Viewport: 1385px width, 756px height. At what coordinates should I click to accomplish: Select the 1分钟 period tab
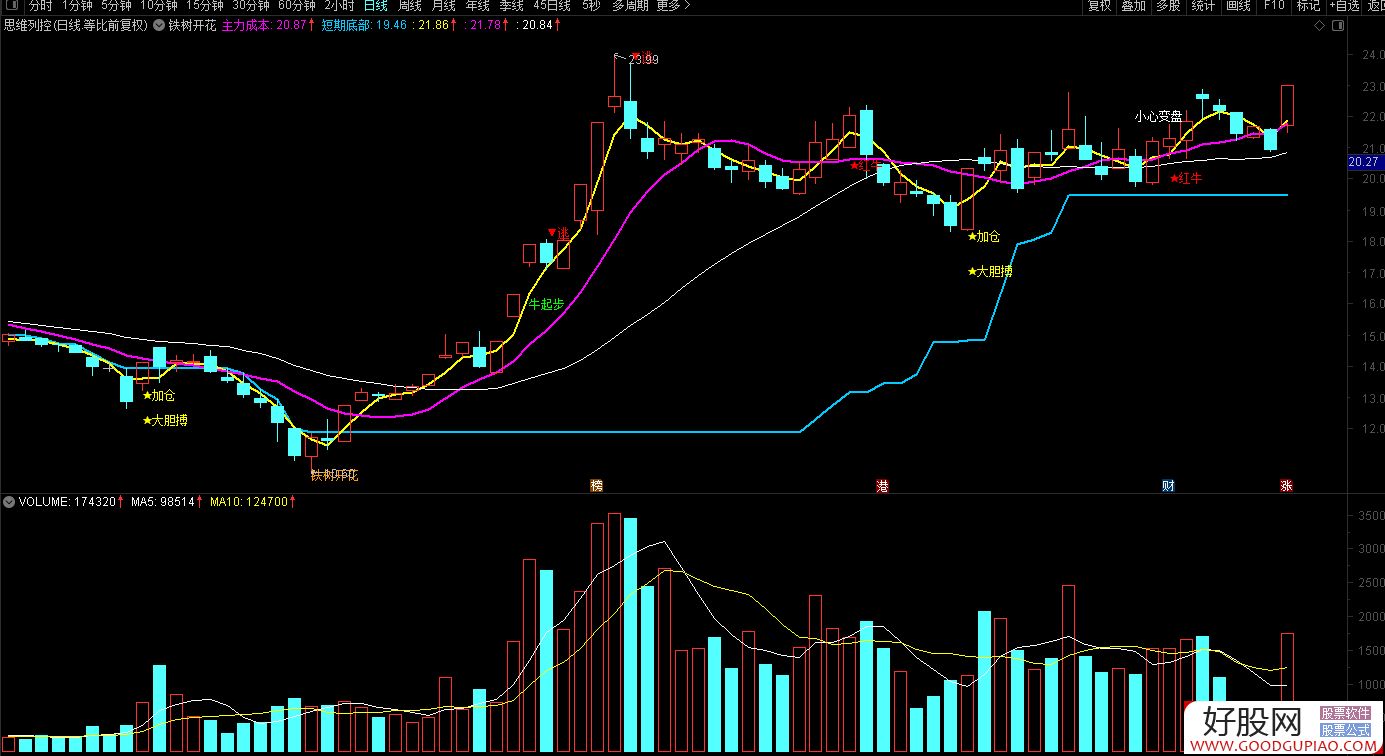coord(77,6)
